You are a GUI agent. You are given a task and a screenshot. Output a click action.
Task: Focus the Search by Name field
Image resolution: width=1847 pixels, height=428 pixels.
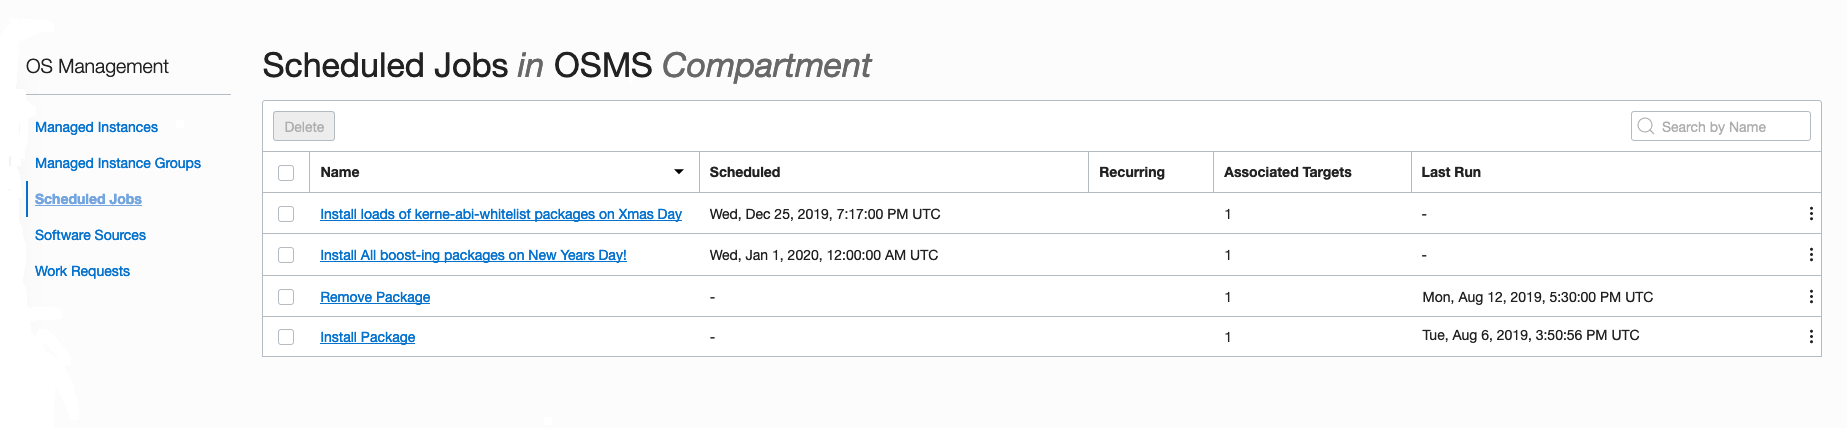[1732, 127]
